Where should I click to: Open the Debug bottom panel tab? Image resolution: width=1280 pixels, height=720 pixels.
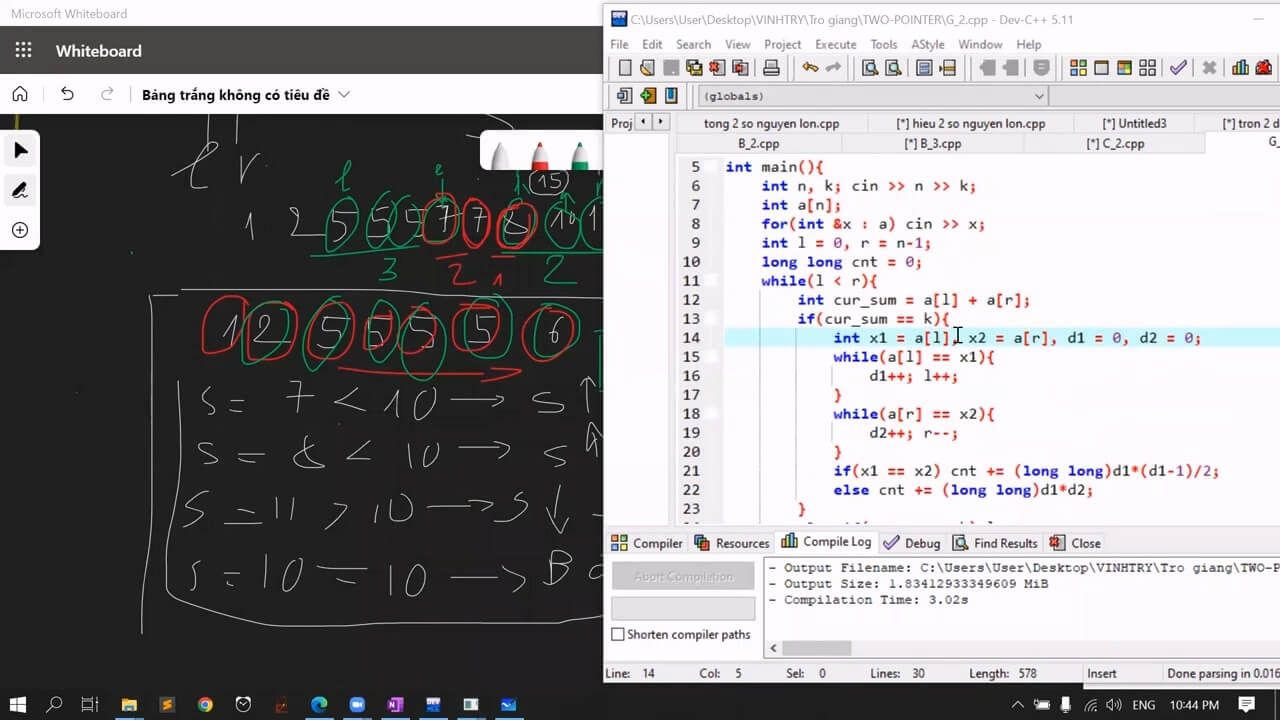[912, 543]
